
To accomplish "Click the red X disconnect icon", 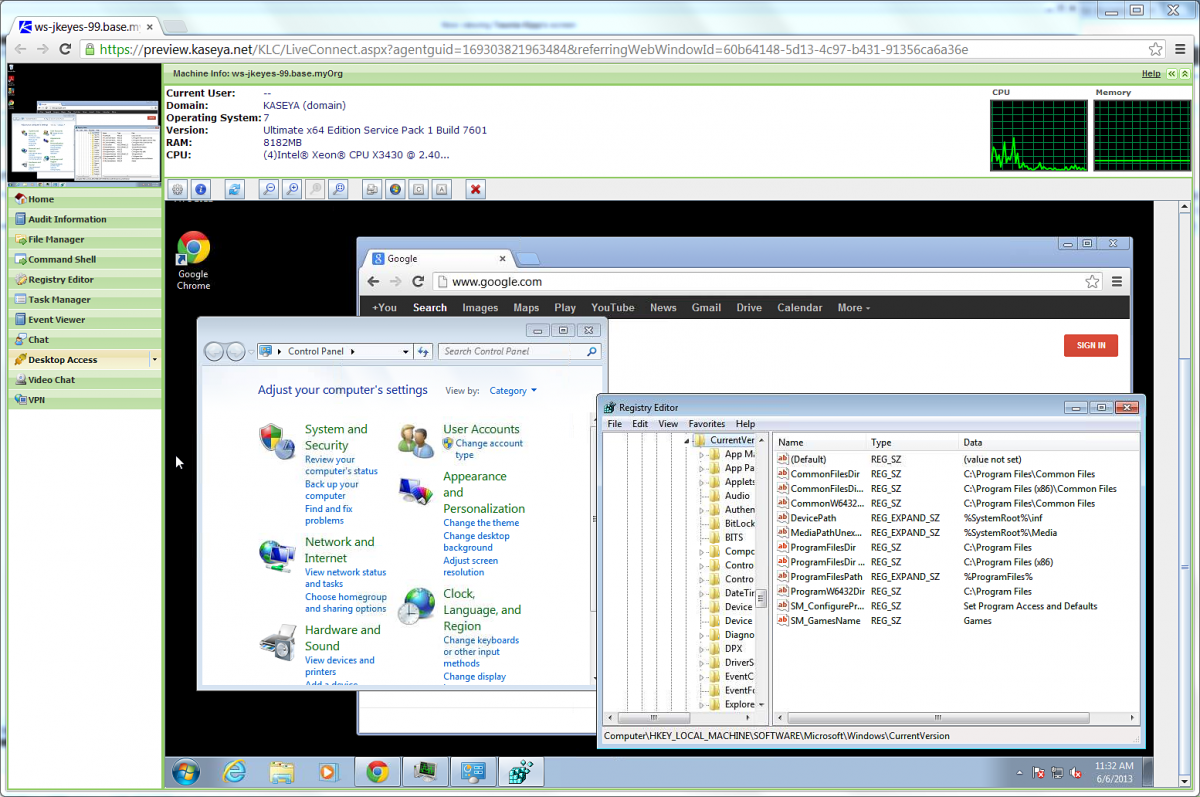I will coord(476,189).
